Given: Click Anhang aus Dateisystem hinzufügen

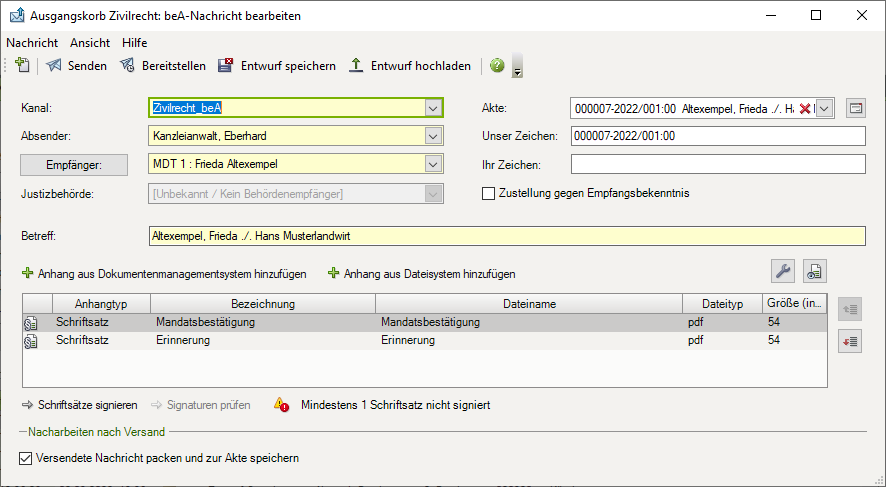Looking at the screenshot, I should point(429,274).
